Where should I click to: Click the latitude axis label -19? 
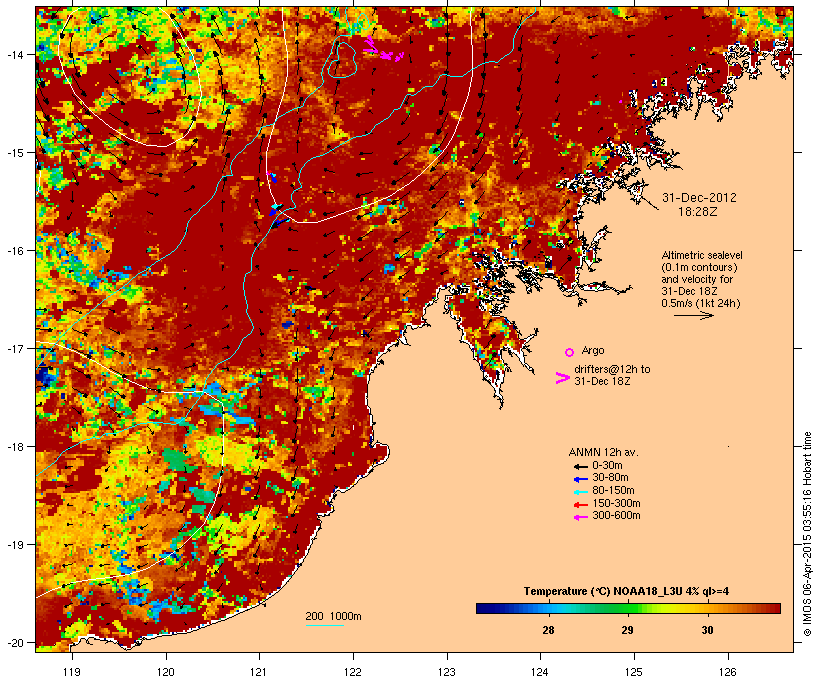[15, 545]
